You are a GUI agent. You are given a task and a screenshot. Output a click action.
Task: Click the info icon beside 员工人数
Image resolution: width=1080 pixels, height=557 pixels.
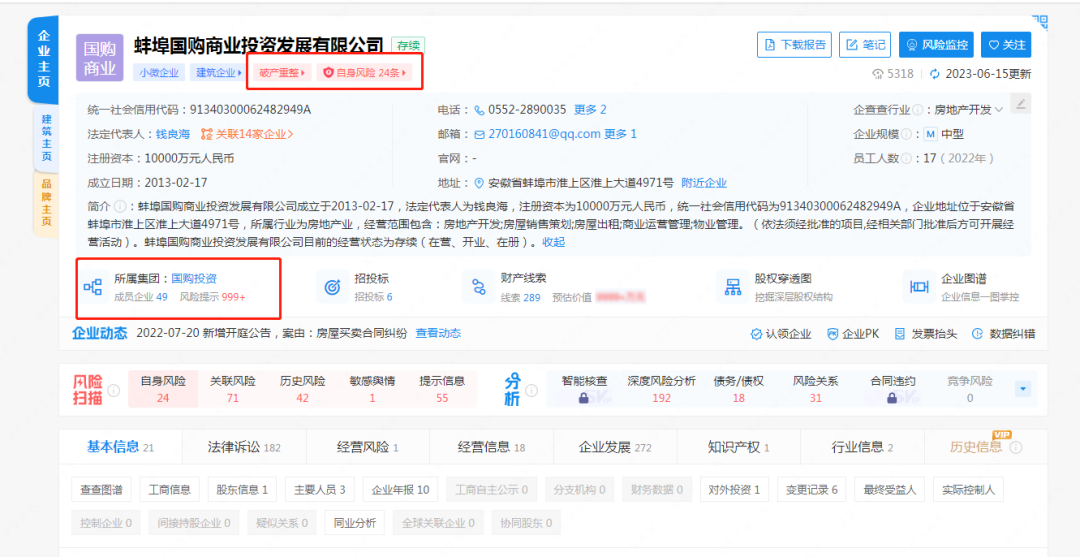[x=906, y=158]
